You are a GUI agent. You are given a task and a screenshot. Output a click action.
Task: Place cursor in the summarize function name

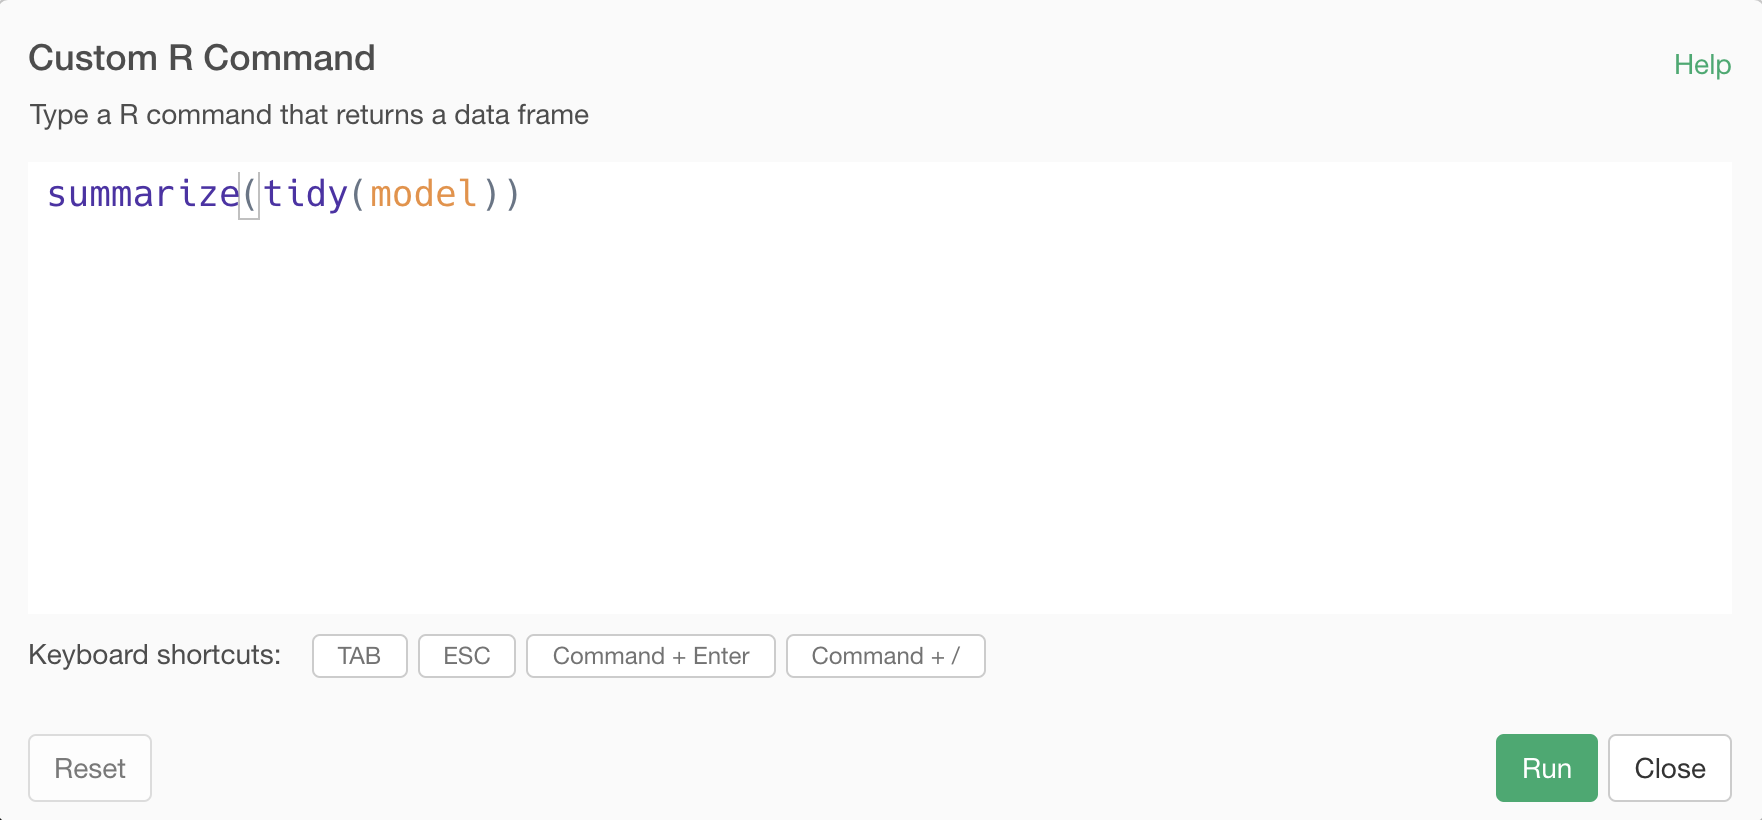pyautogui.click(x=143, y=194)
